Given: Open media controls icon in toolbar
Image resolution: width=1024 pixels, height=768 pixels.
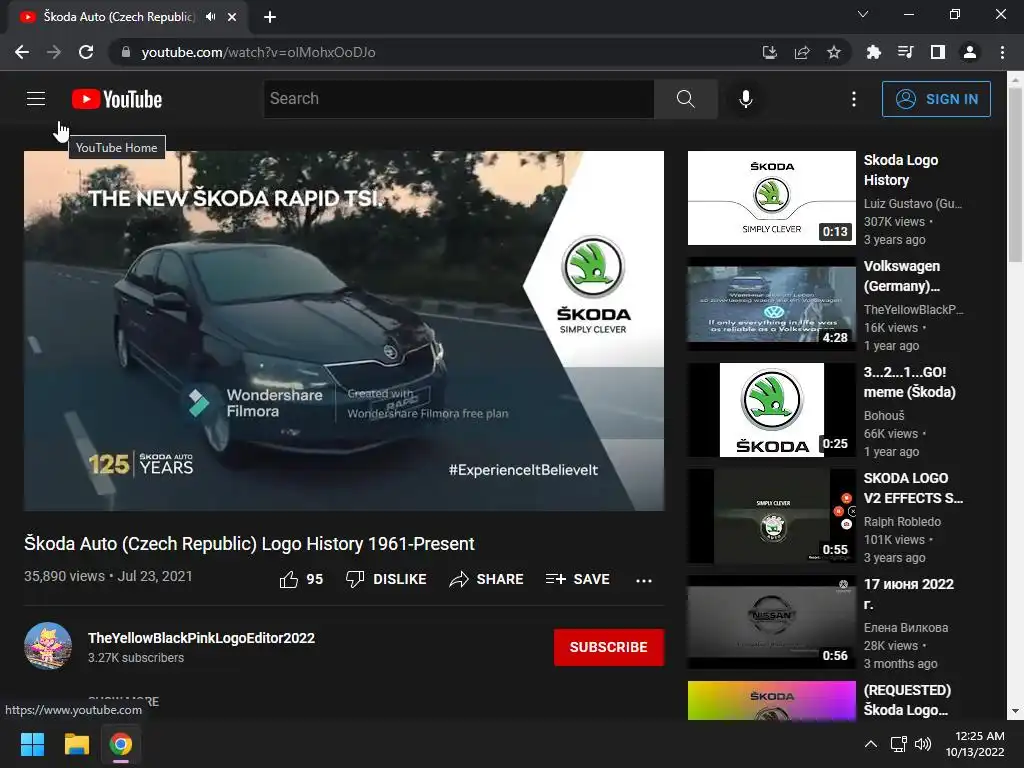Looking at the screenshot, I should click(x=905, y=52).
